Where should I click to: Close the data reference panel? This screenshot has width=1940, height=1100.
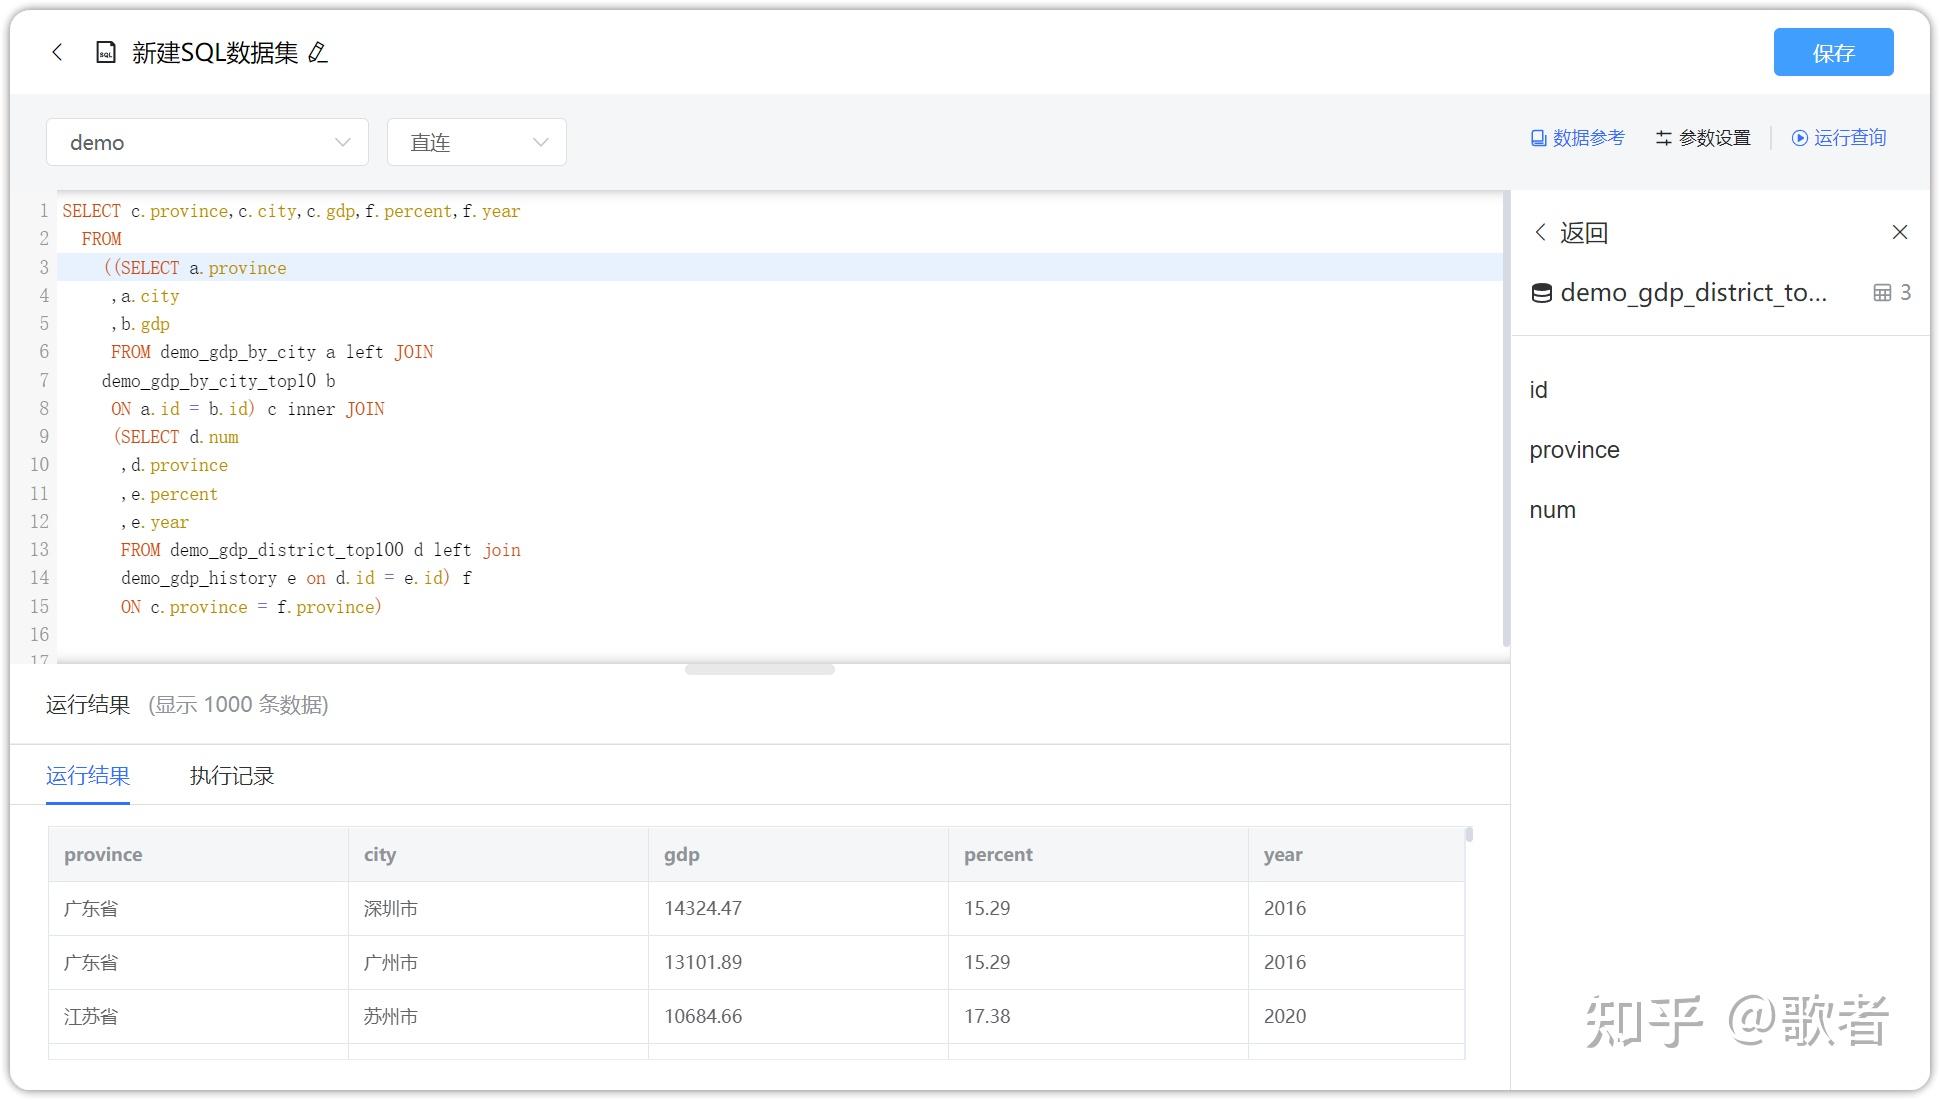pyautogui.click(x=1900, y=232)
